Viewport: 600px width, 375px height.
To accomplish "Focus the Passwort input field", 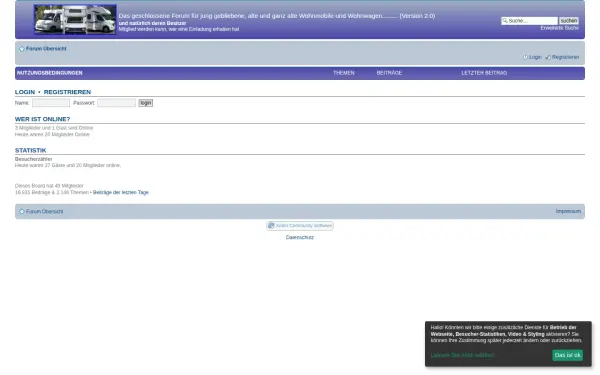I will [x=116, y=103].
